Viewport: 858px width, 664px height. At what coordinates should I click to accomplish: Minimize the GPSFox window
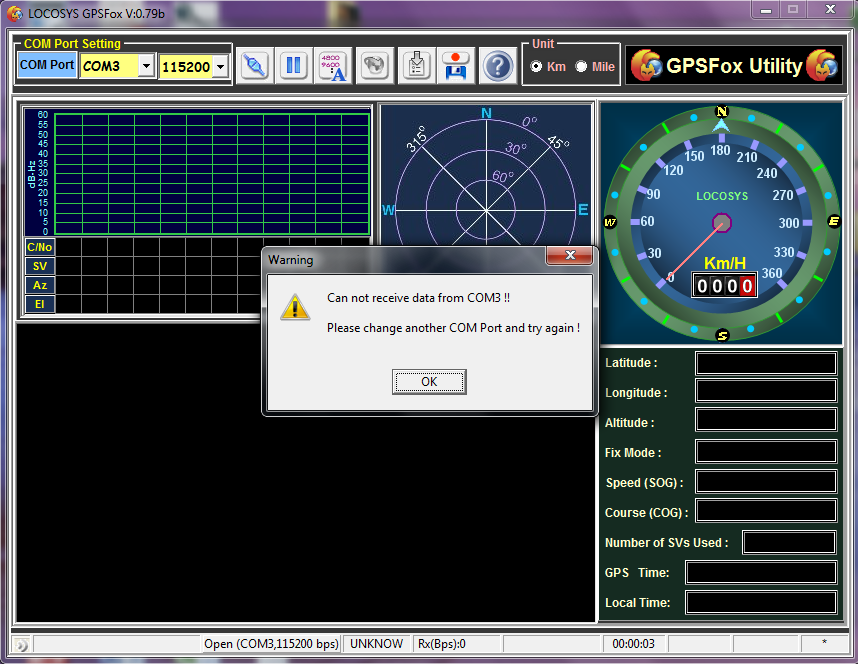coord(766,10)
